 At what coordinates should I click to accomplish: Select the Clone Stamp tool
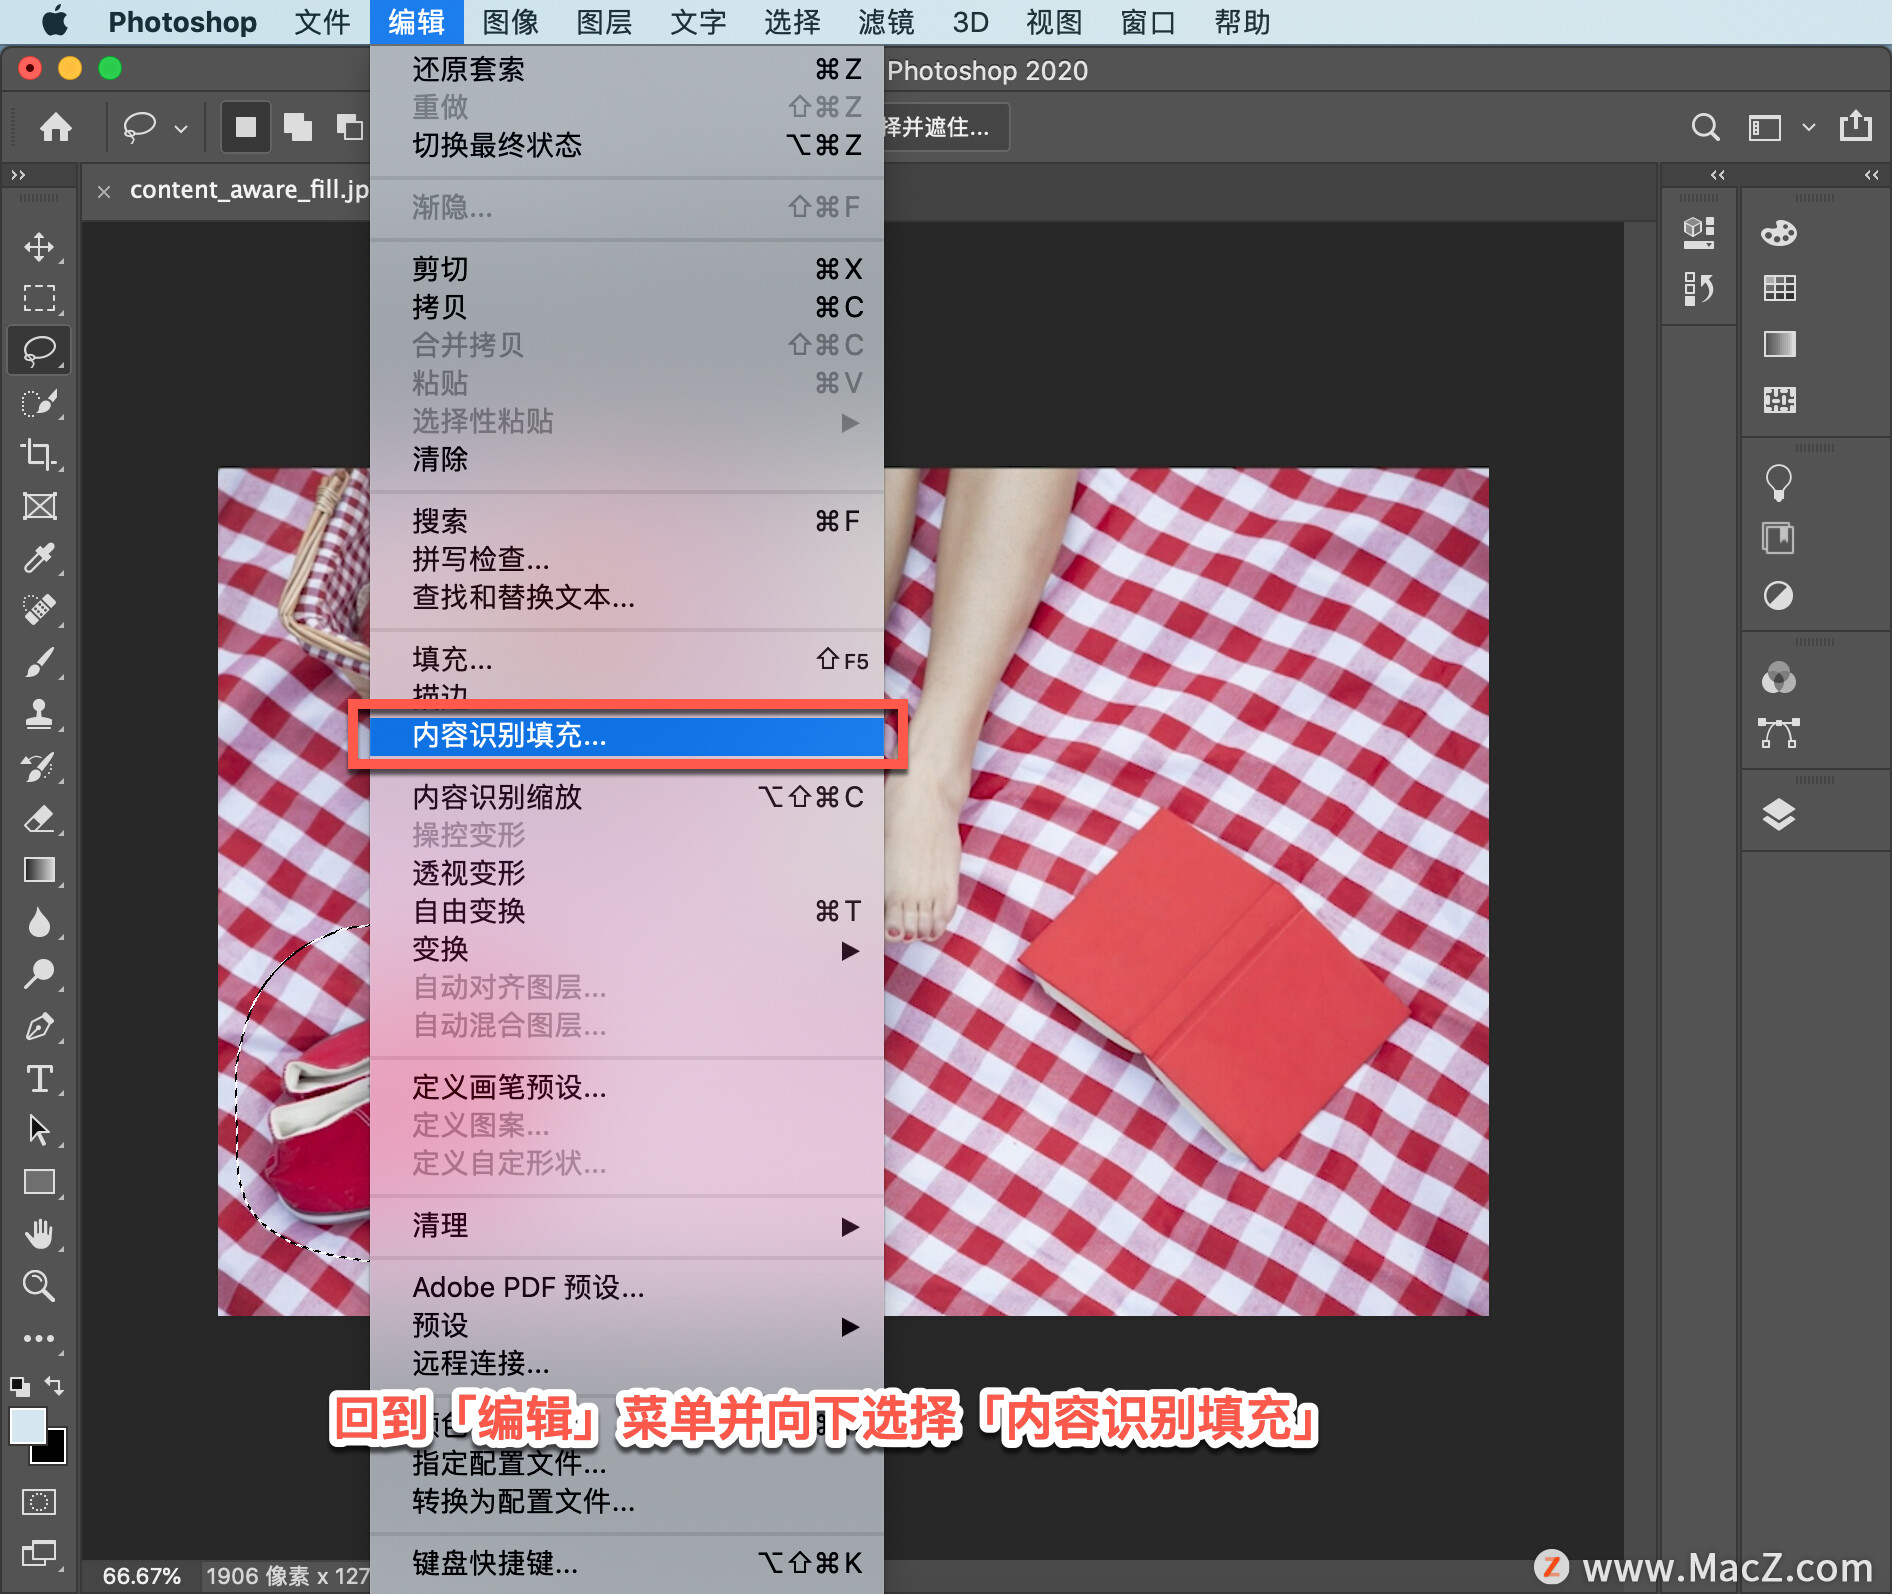point(39,714)
